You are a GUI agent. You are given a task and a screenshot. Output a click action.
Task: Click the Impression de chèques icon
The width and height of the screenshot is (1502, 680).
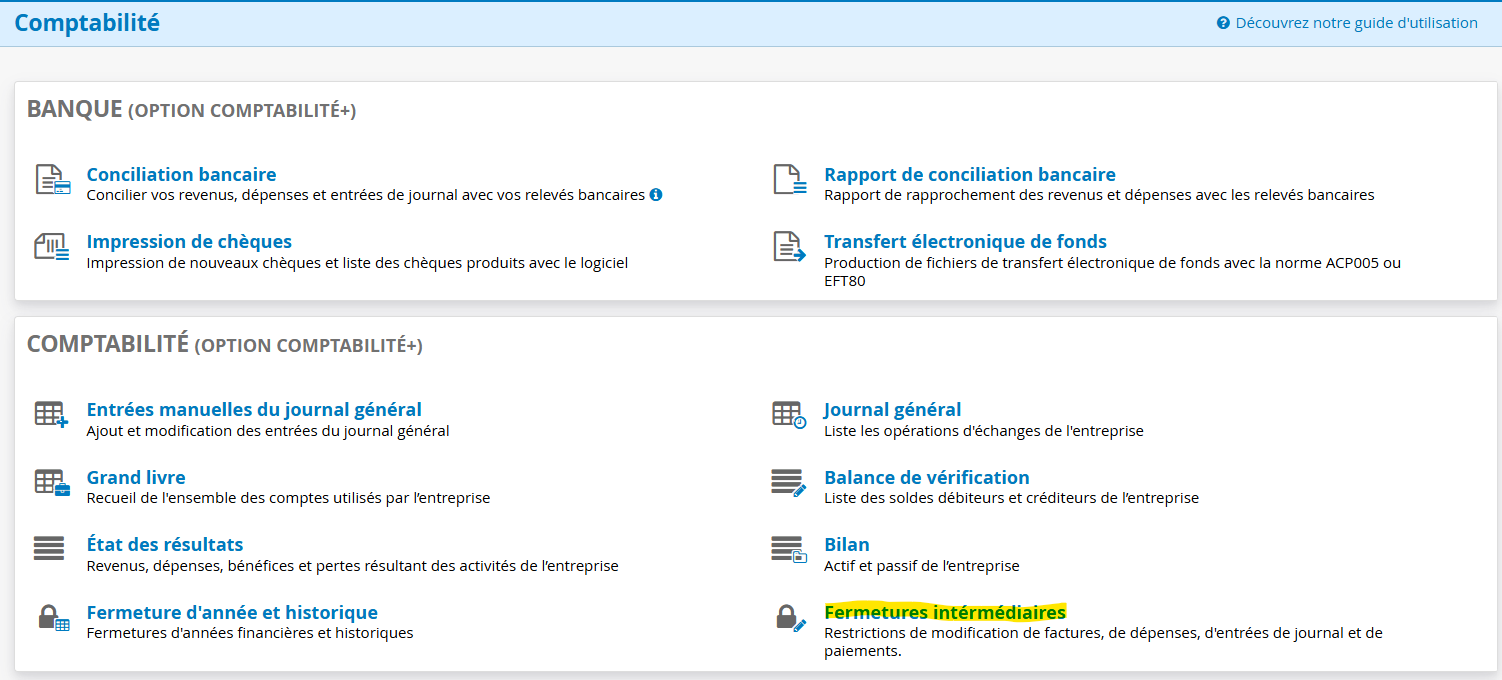pyautogui.click(x=52, y=247)
